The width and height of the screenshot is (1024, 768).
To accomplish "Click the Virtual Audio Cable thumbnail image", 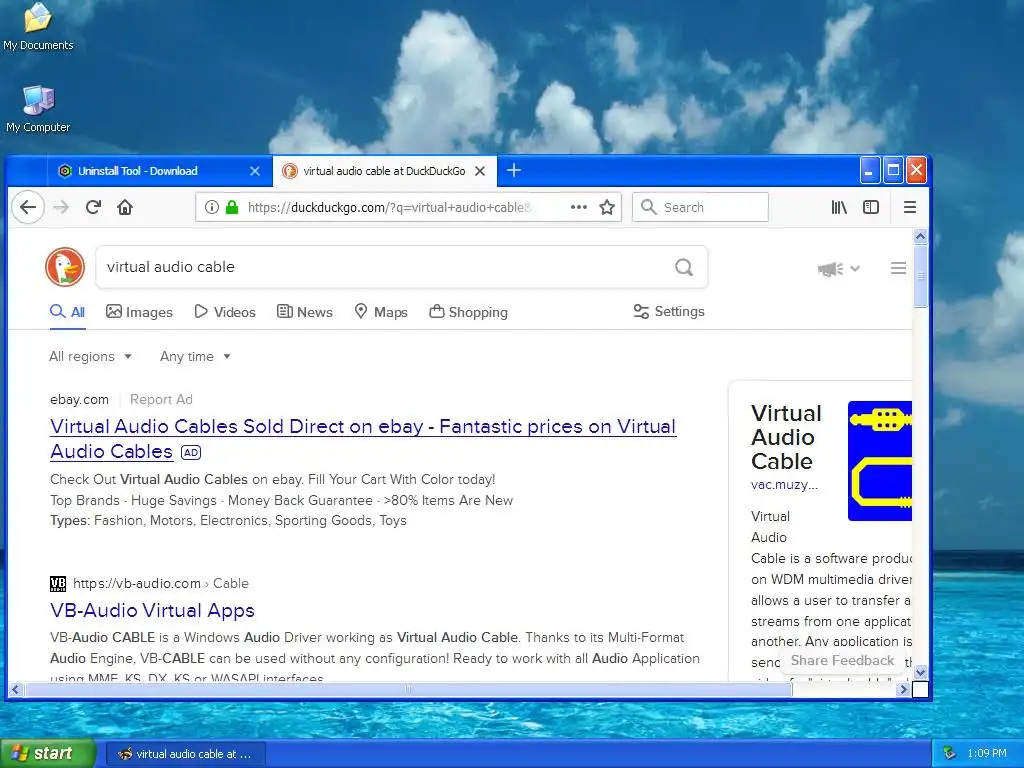I will [x=880, y=461].
